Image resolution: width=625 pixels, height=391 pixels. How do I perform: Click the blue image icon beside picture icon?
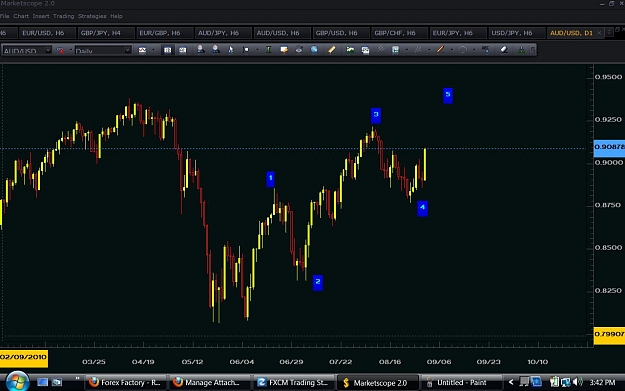tap(365, 50)
